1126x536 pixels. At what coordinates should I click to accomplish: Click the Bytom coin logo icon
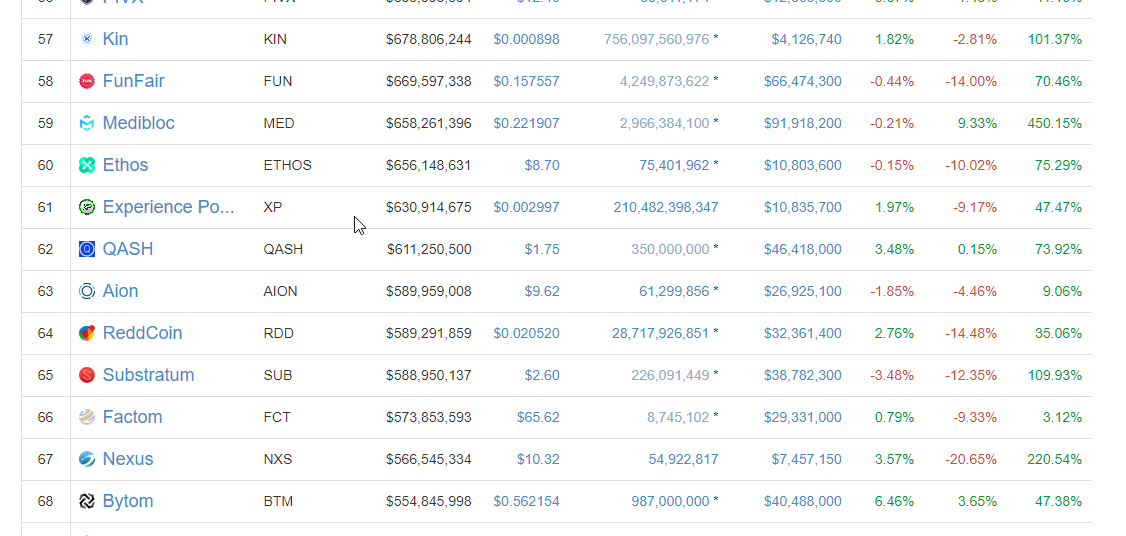(87, 502)
